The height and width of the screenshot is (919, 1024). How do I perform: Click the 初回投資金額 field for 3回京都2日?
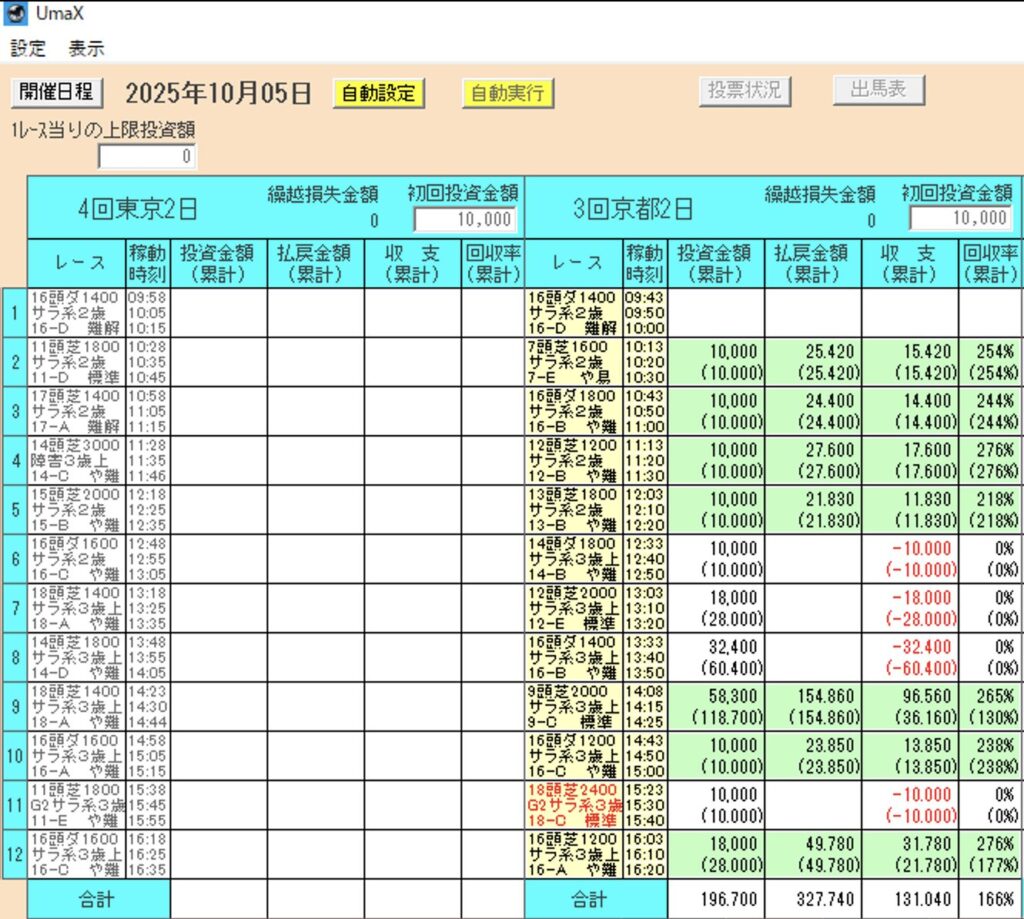click(960, 218)
